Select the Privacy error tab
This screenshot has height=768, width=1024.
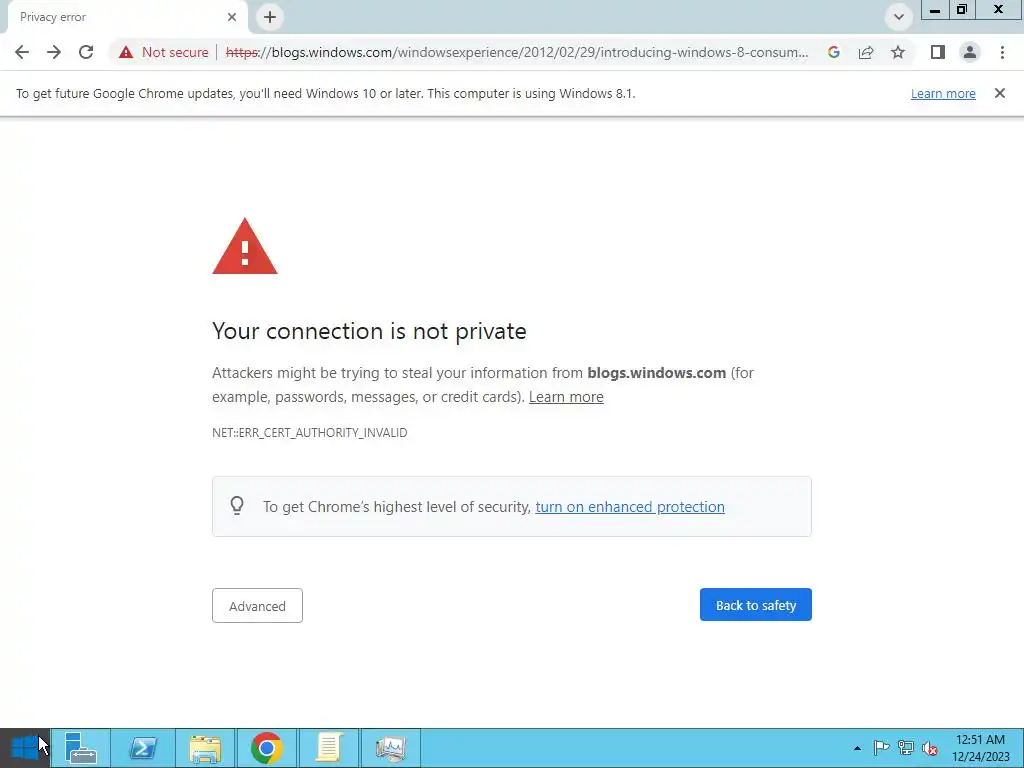(x=127, y=17)
